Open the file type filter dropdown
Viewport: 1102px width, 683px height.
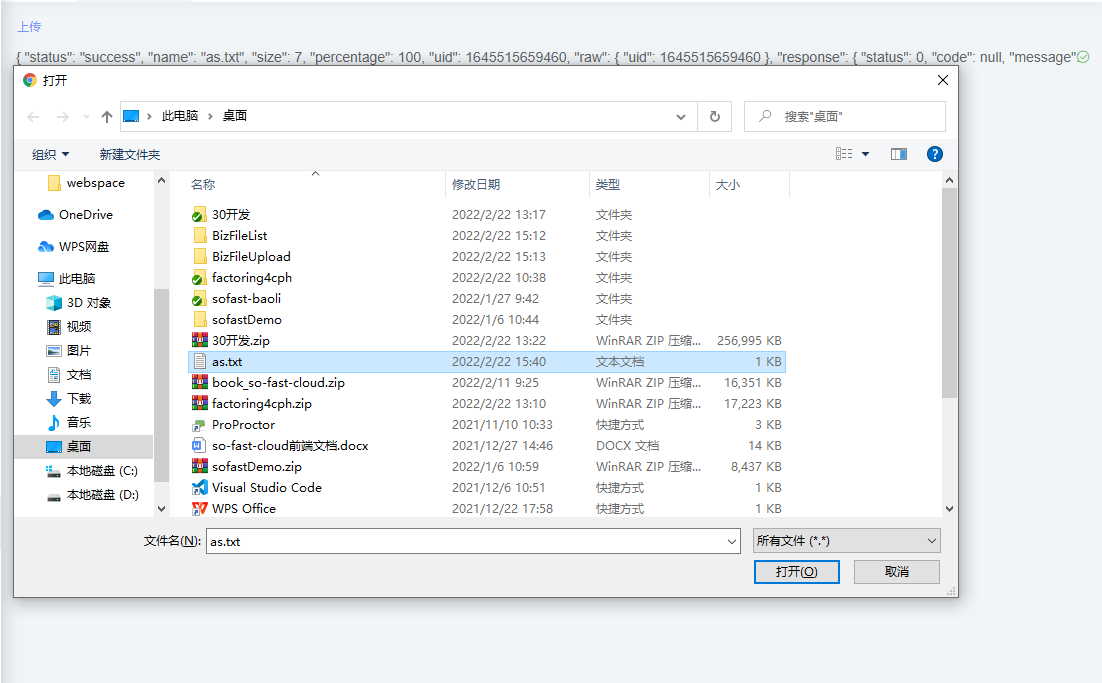846,541
